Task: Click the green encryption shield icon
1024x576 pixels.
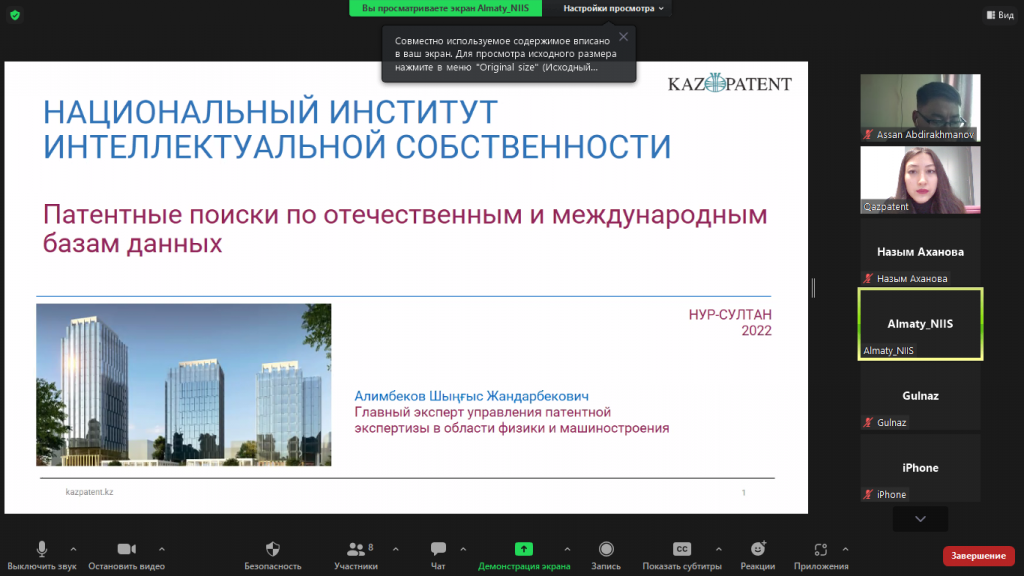Action: point(15,15)
